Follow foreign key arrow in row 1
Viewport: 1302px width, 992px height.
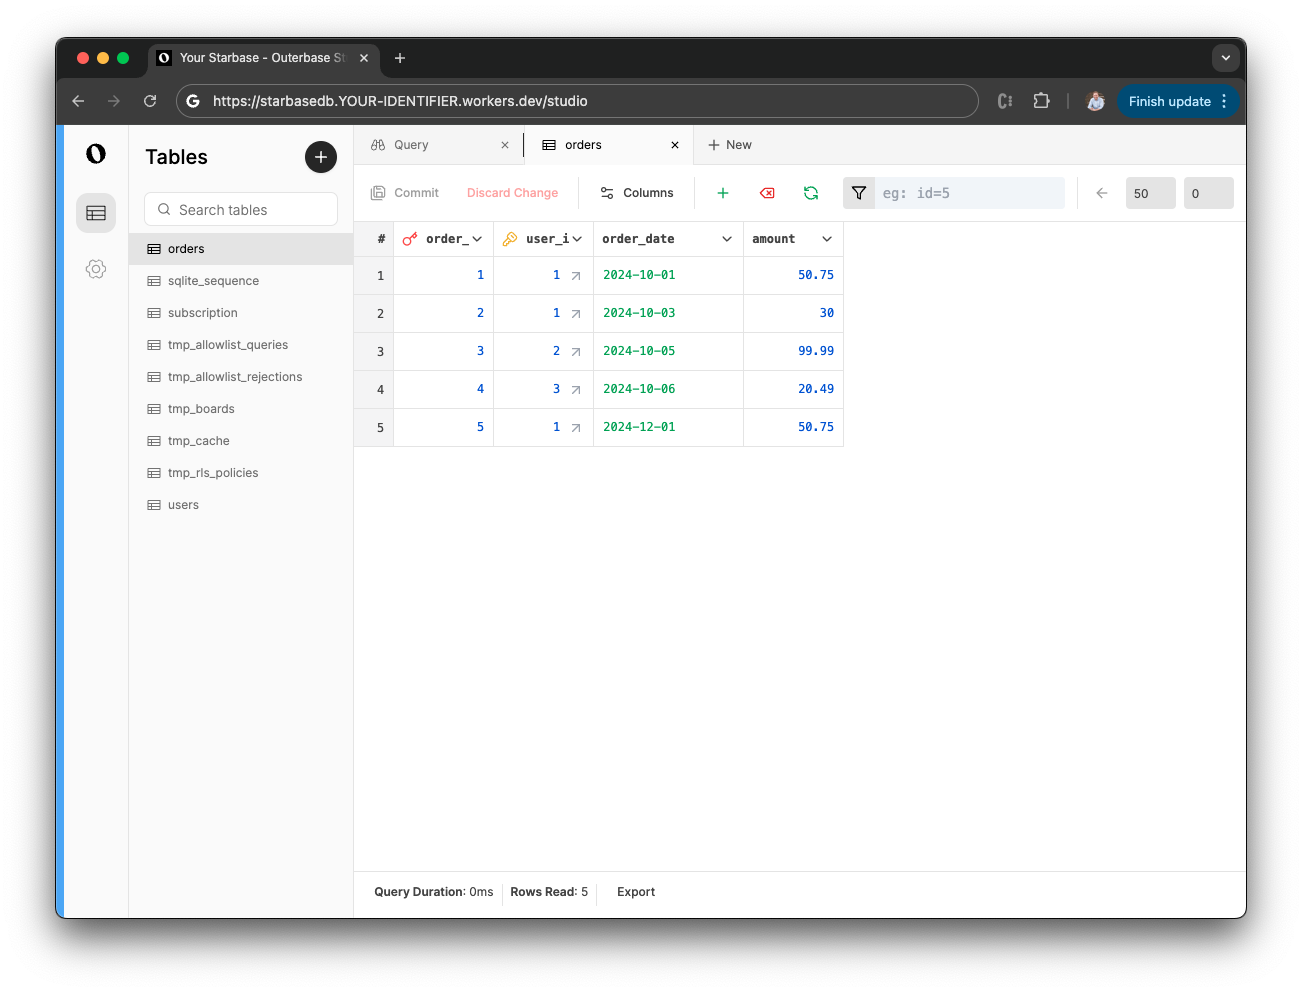click(576, 276)
